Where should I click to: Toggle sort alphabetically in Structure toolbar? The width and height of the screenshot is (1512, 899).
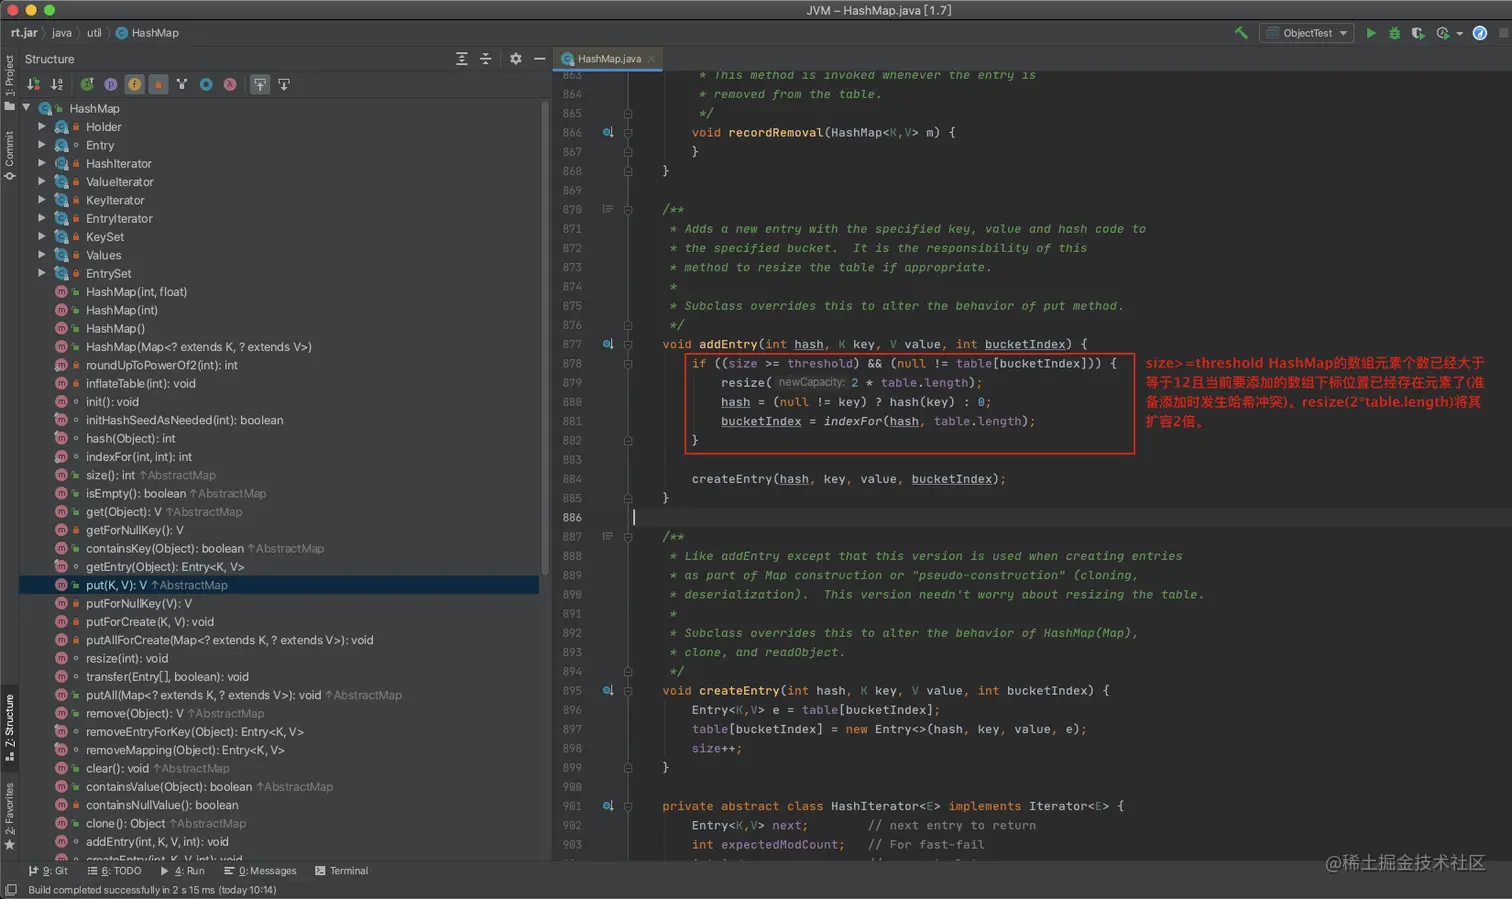57,85
